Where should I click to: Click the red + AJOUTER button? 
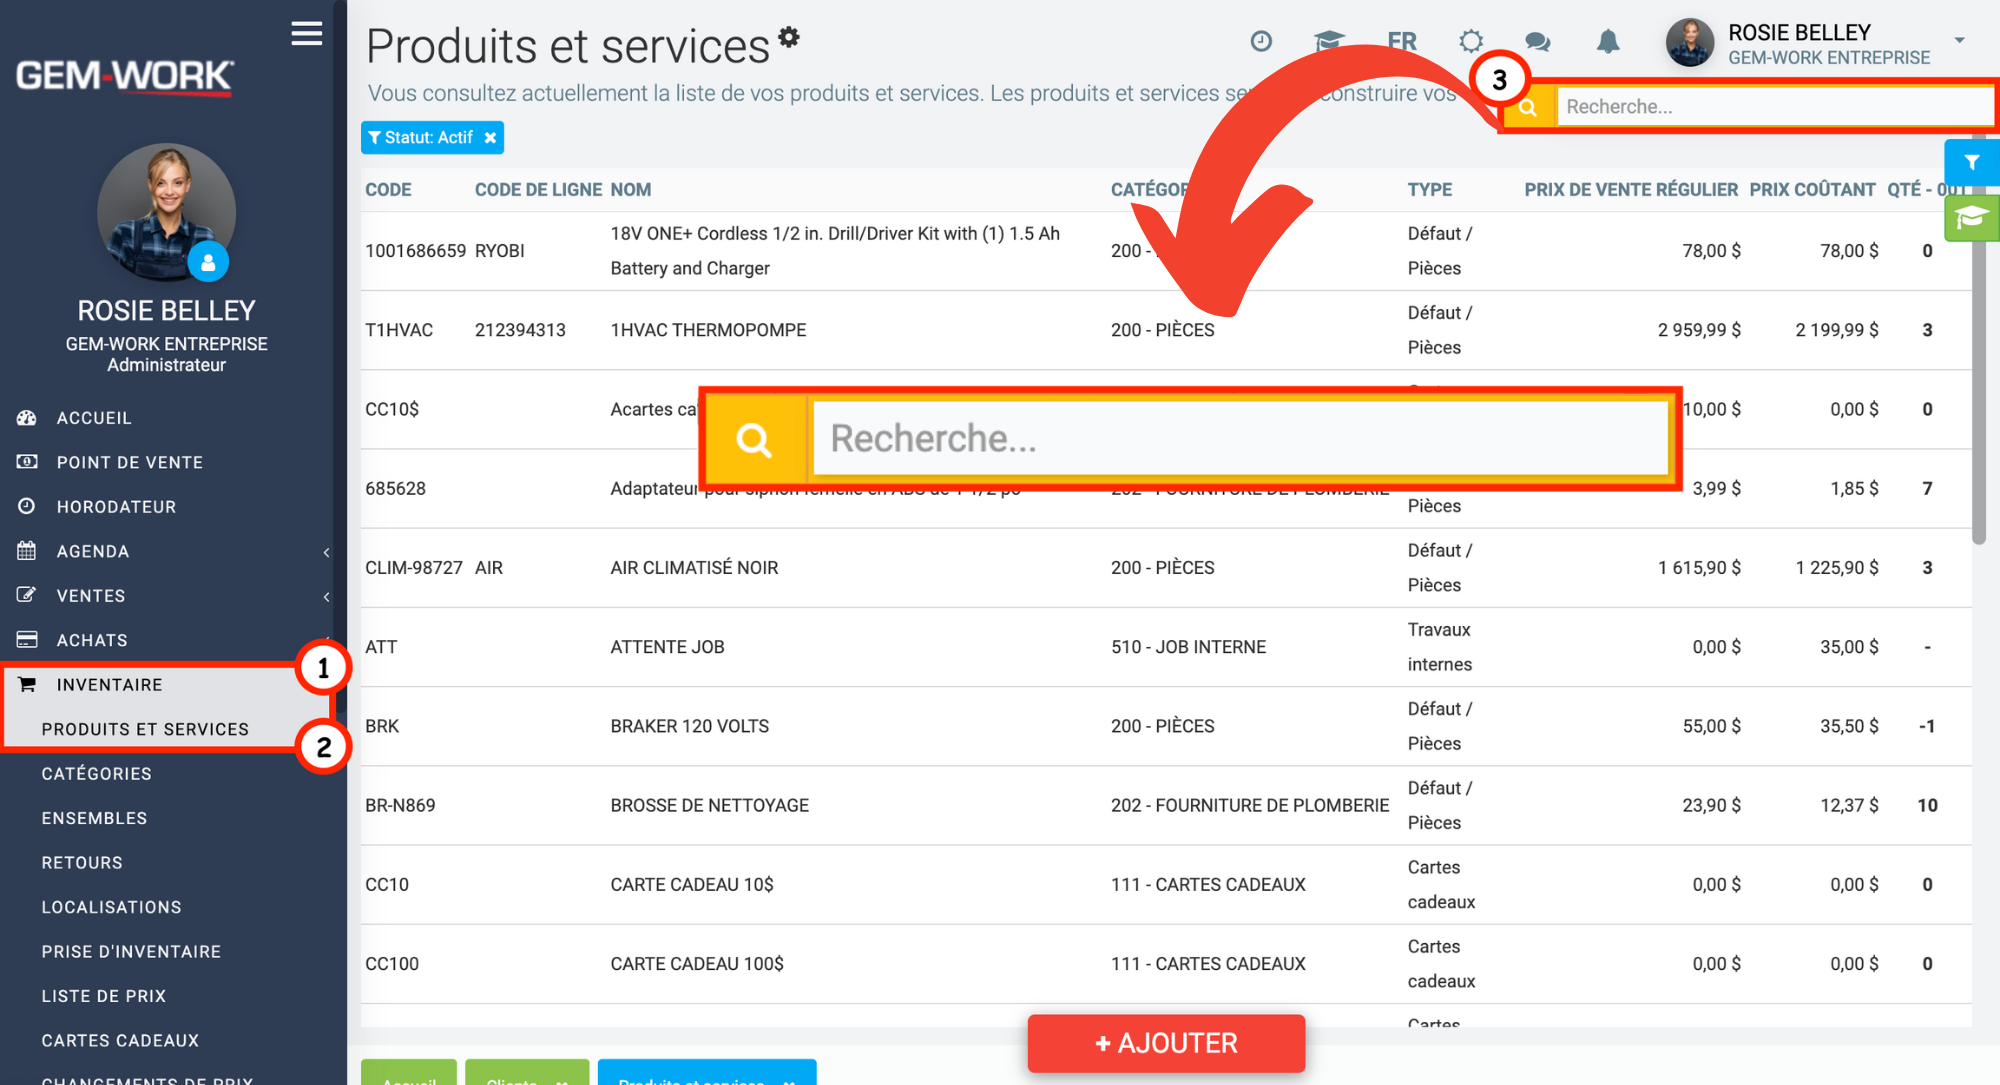pyautogui.click(x=1166, y=1043)
